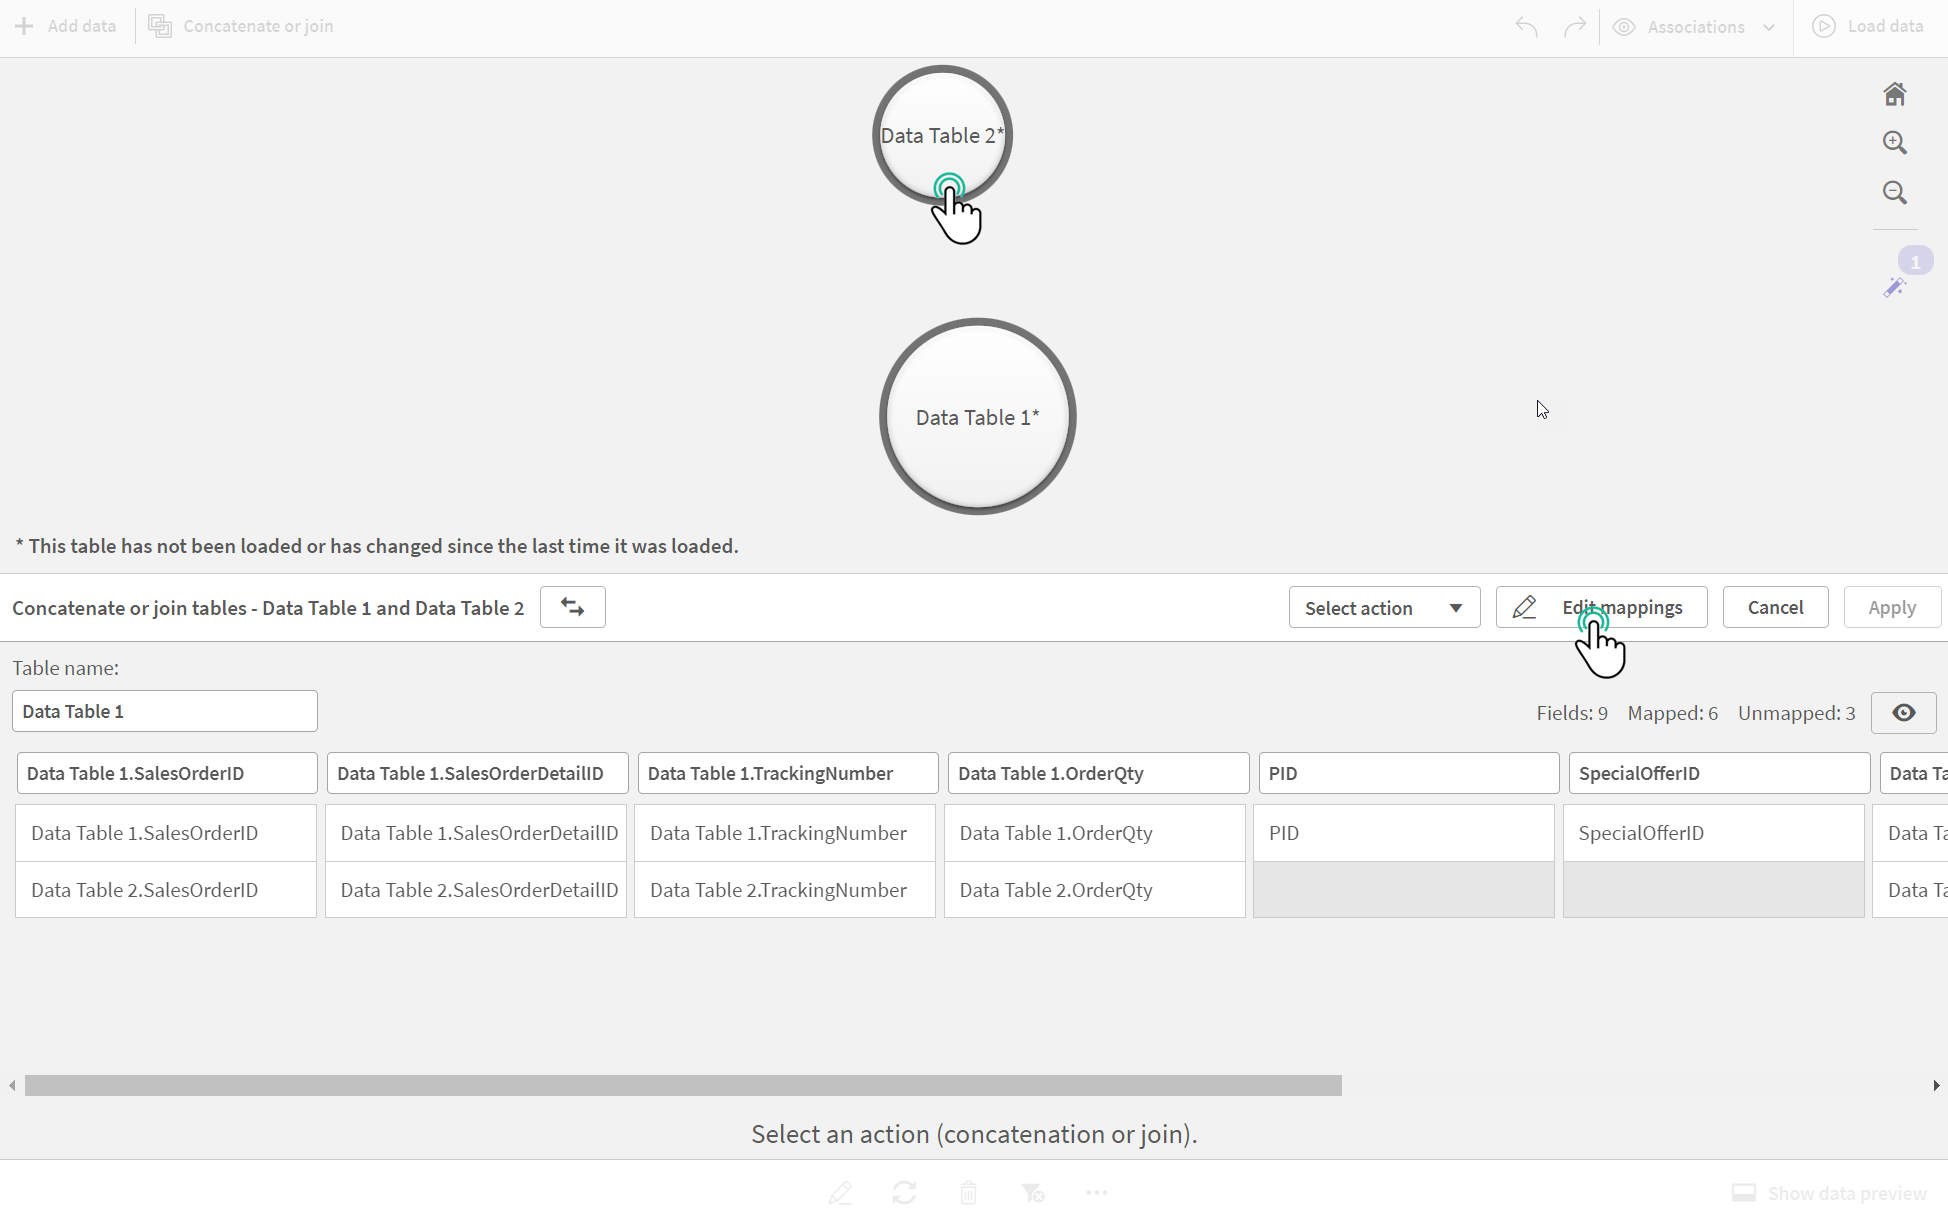Open the Associations panel icon
This screenshot has height=1226, width=1948.
pos(1625,25)
